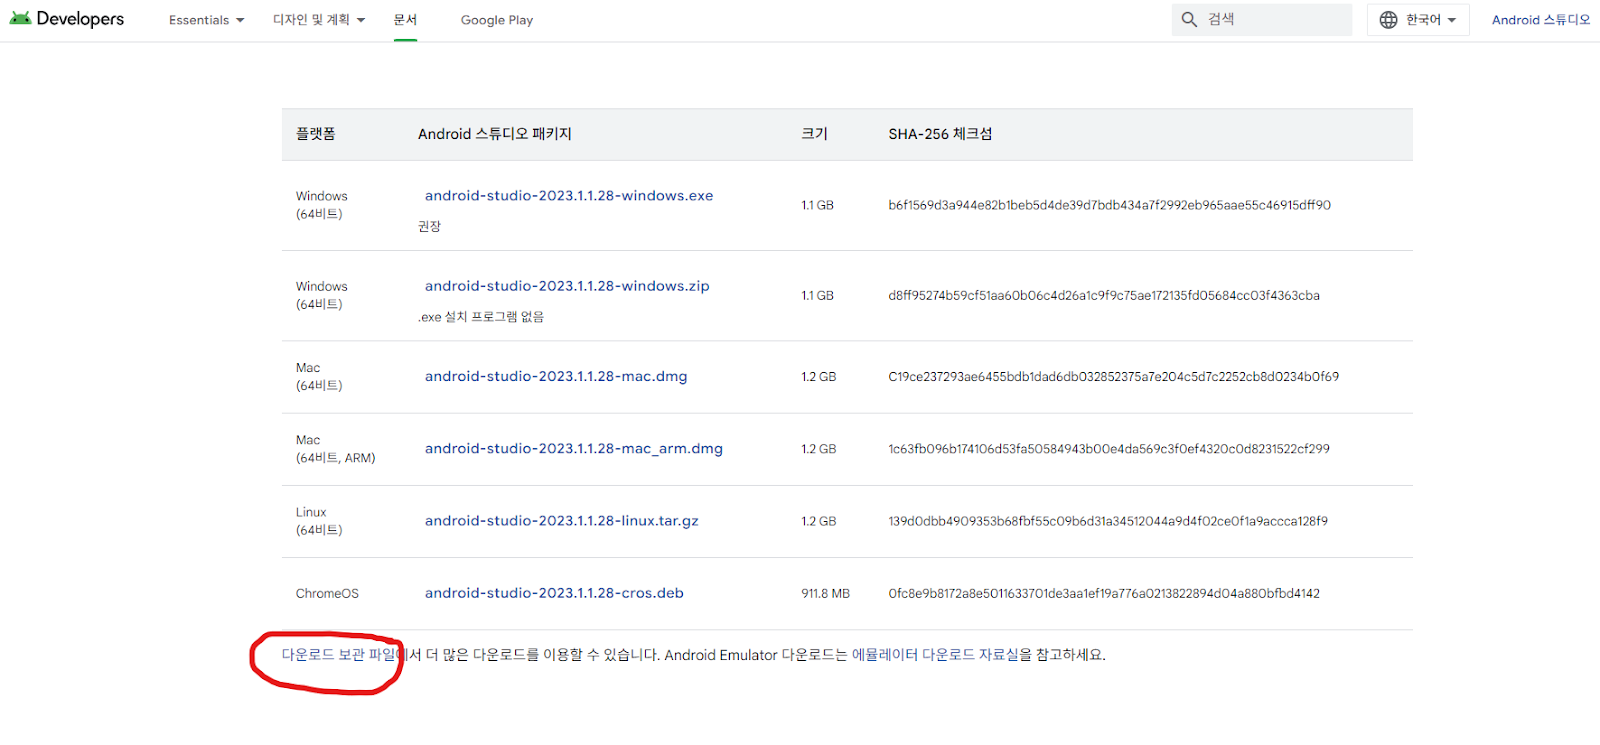Screen dimensions: 1600x745
Task: Open the 한국어 language dropdown
Action: coord(1418,20)
